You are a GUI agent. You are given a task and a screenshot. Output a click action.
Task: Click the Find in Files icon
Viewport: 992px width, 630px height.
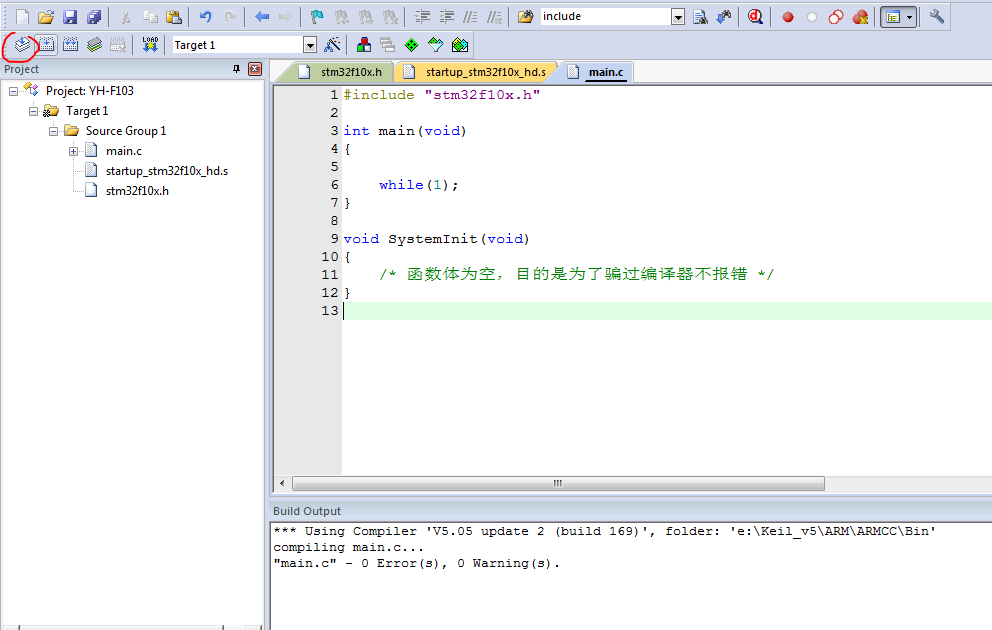700,17
